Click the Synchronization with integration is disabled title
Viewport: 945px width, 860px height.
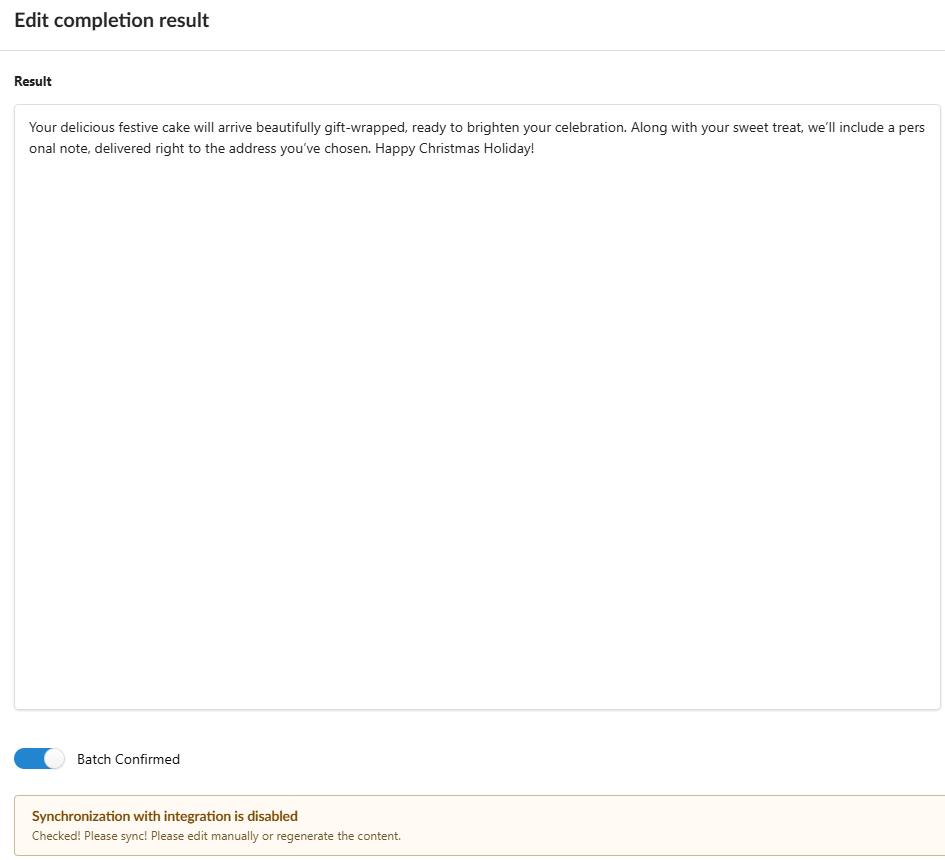coord(165,816)
